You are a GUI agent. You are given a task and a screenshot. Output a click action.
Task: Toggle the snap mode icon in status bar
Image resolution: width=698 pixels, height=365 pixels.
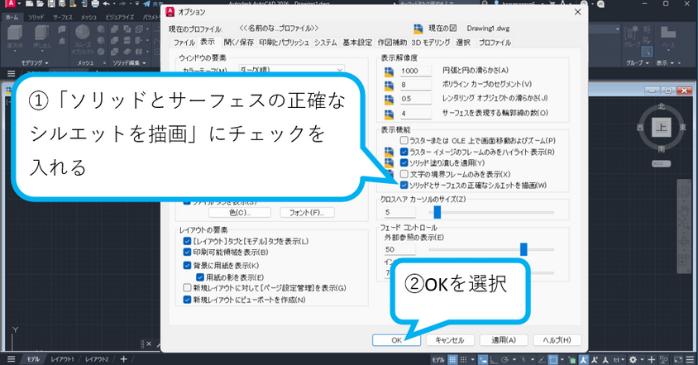point(463,359)
